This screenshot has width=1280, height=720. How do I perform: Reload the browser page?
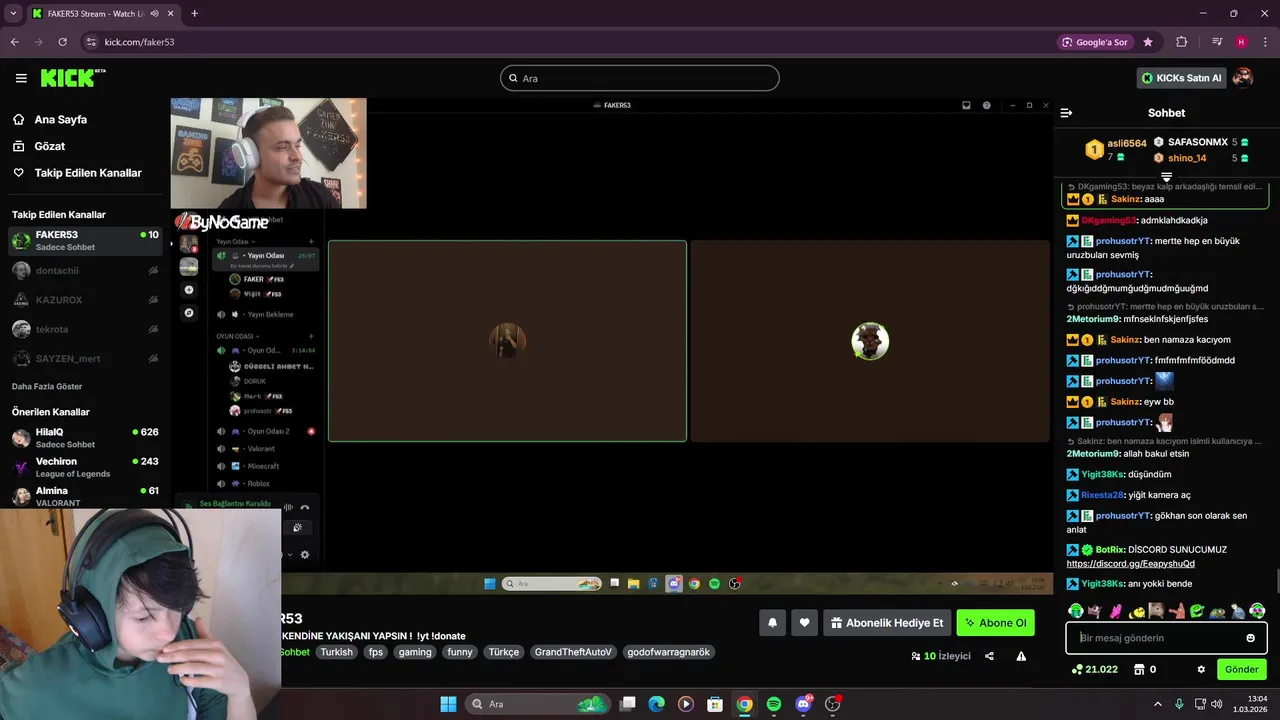point(62,42)
